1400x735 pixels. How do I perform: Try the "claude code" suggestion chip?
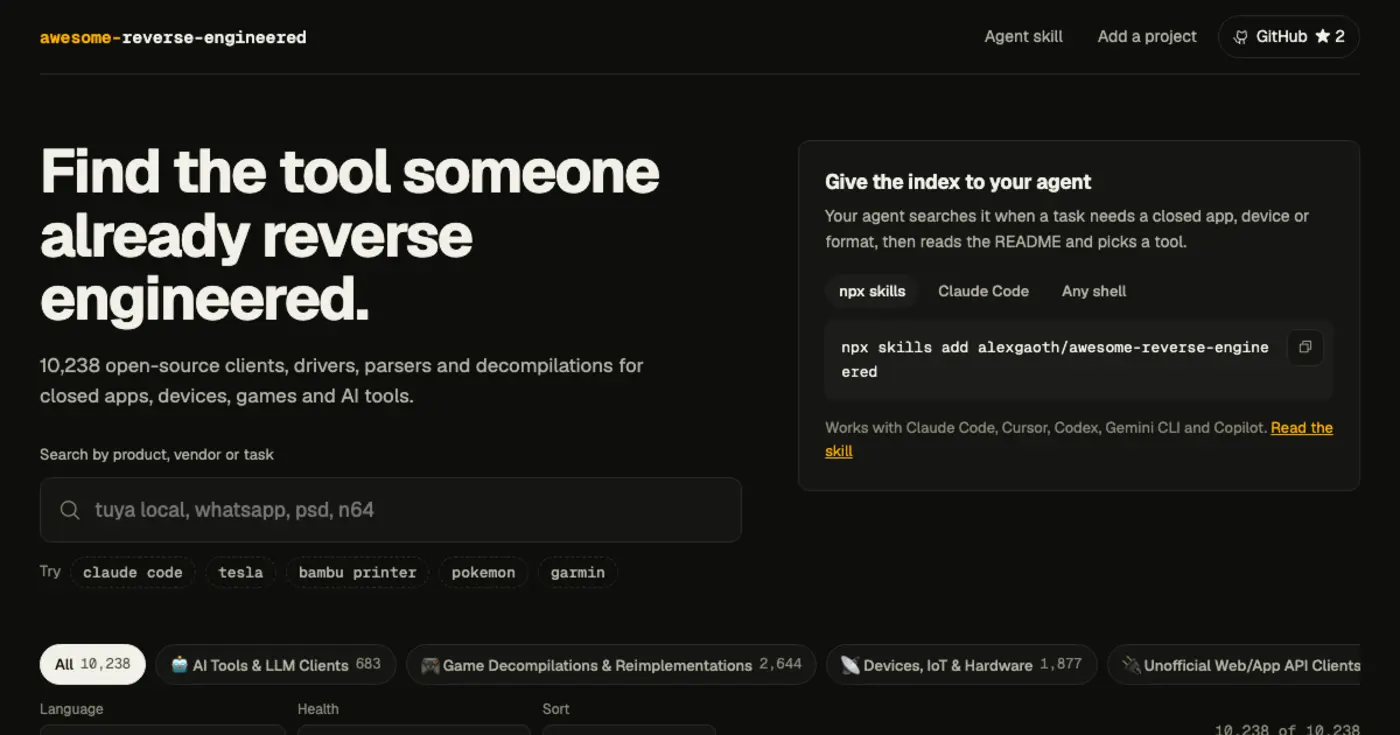coord(133,573)
